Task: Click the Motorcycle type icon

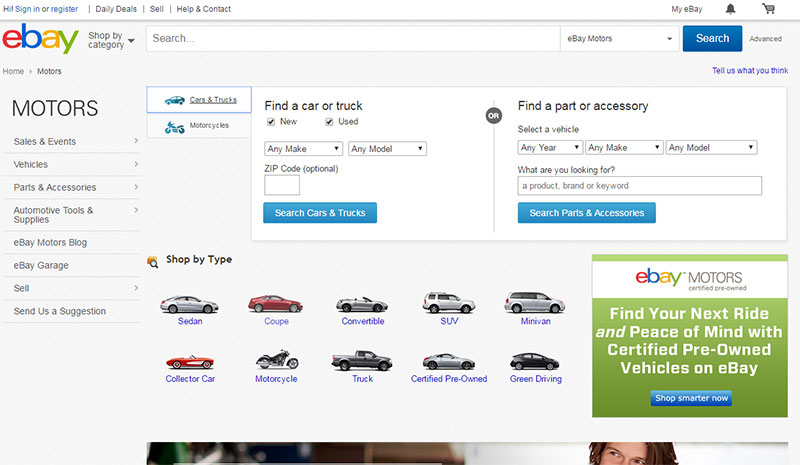Action: tap(277, 360)
